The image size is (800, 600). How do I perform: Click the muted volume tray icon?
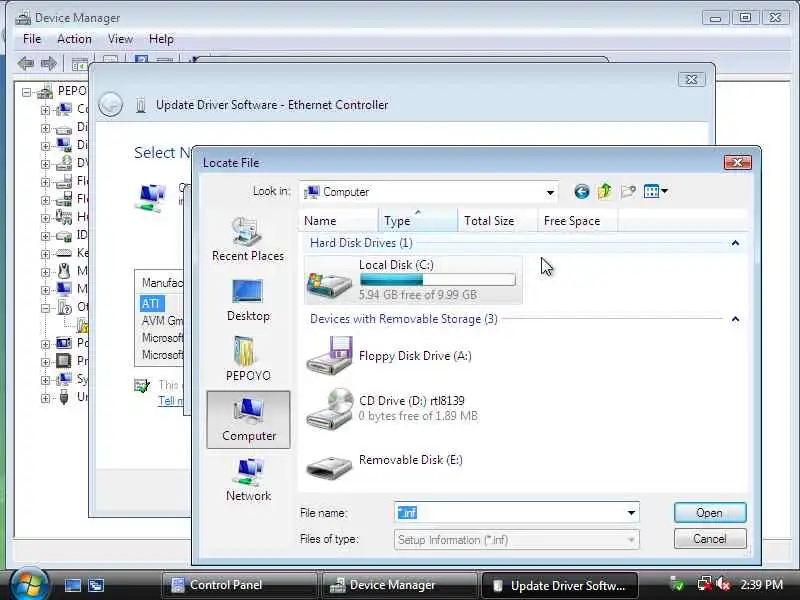[x=723, y=584]
